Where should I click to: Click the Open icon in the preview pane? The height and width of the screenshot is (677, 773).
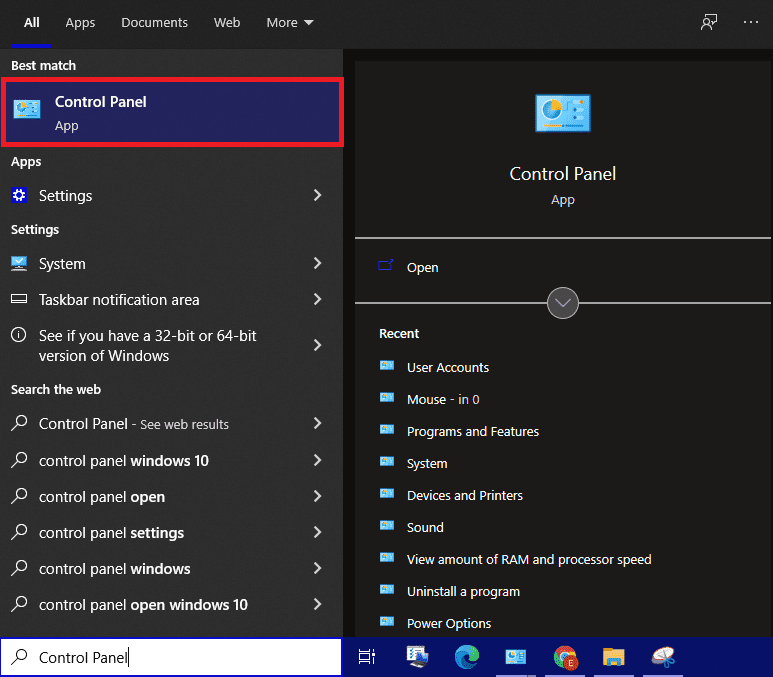[x=386, y=266]
